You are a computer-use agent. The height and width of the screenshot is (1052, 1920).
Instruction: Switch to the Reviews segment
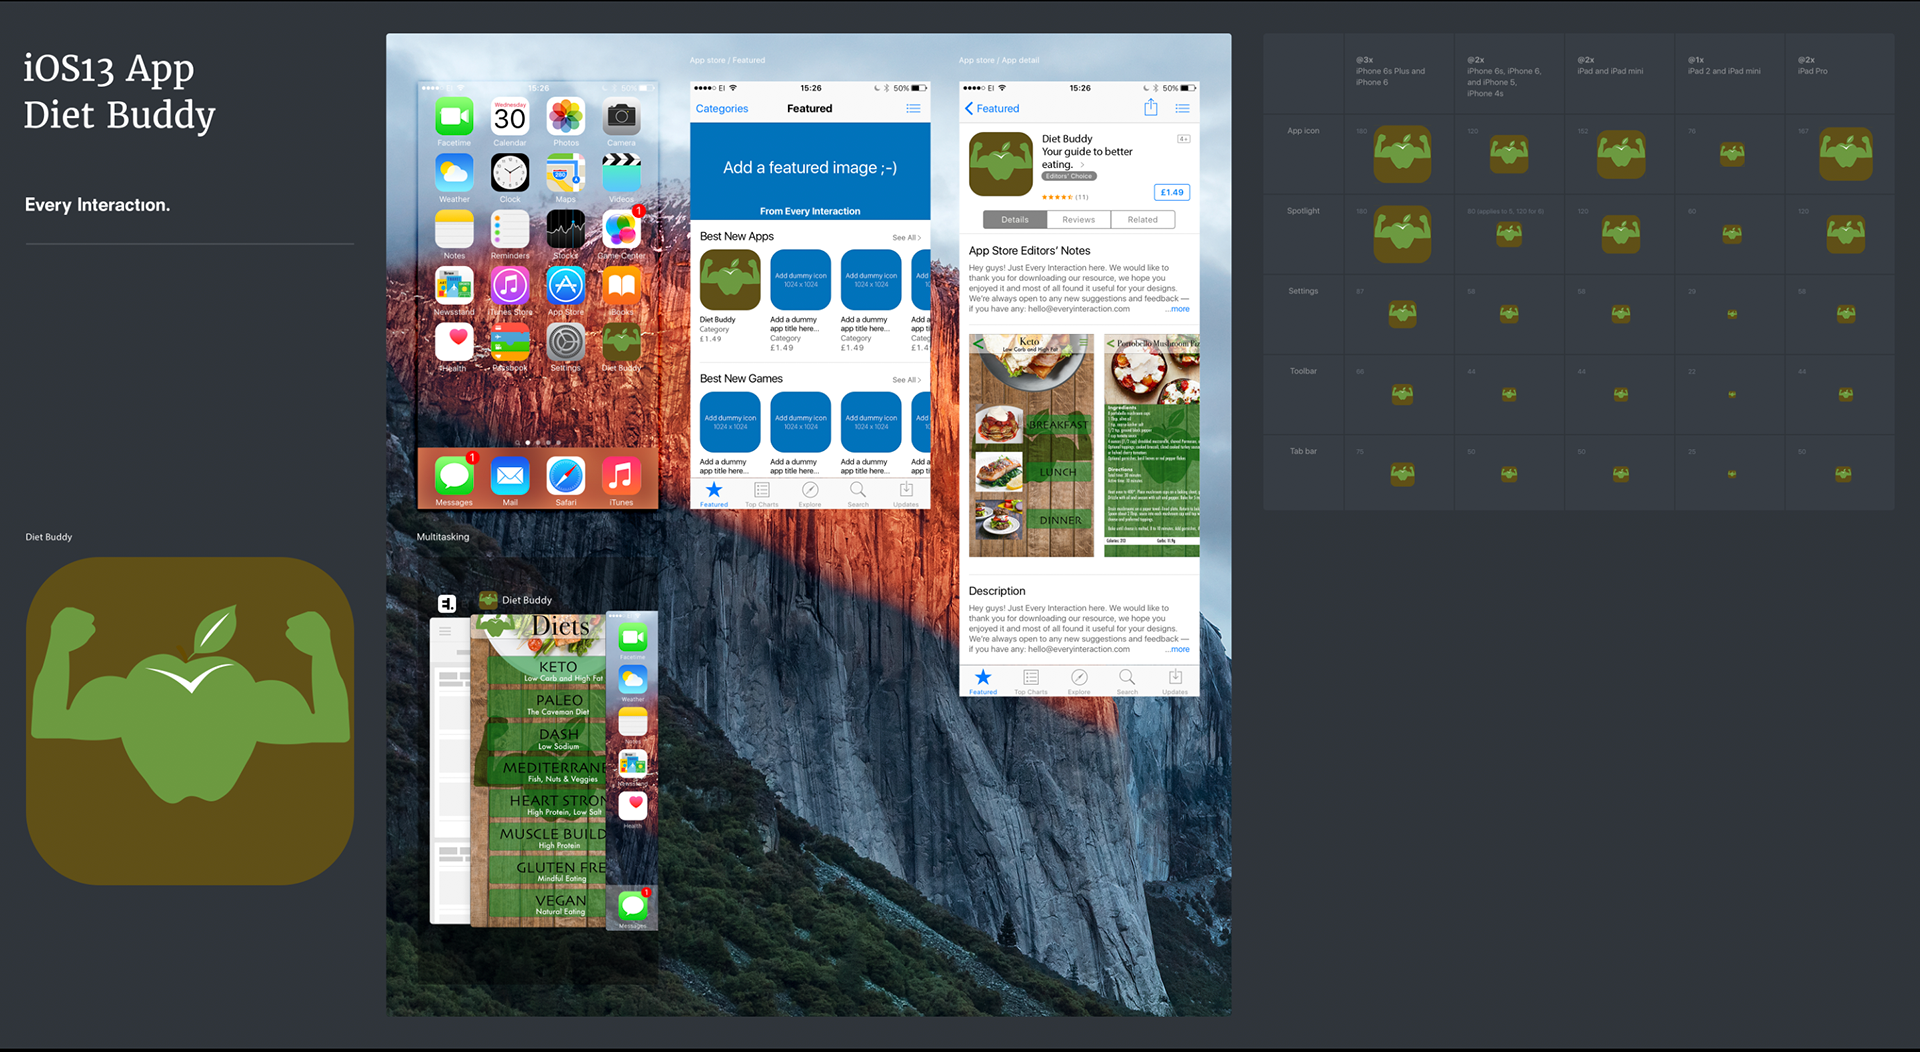pyautogui.click(x=1079, y=220)
